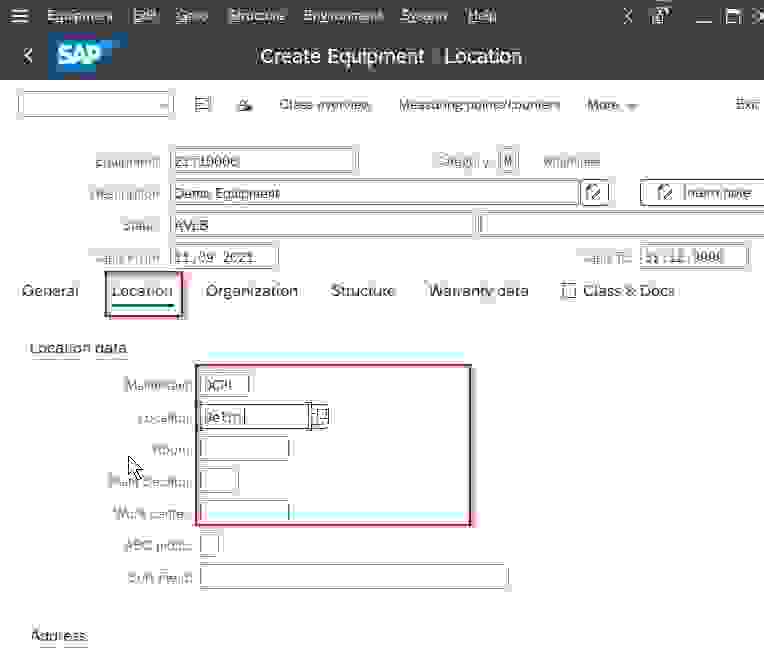Open the Warranty data tab
The height and width of the screenshot is (652, 764).
click(478, 291)
